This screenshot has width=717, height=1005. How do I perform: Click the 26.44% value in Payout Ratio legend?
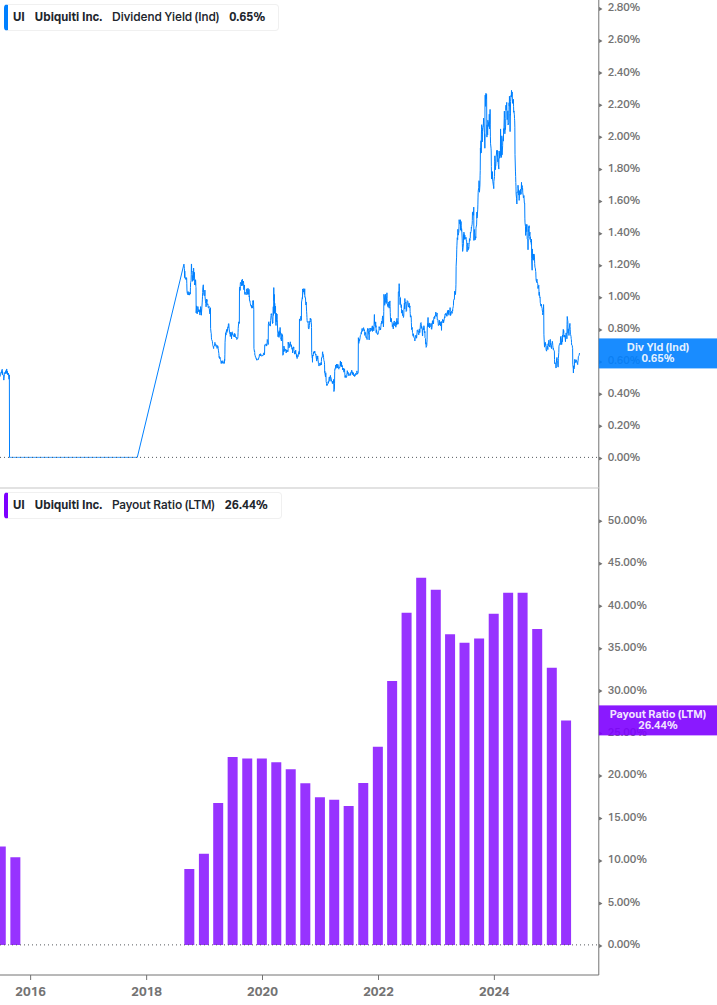(246, 505)
